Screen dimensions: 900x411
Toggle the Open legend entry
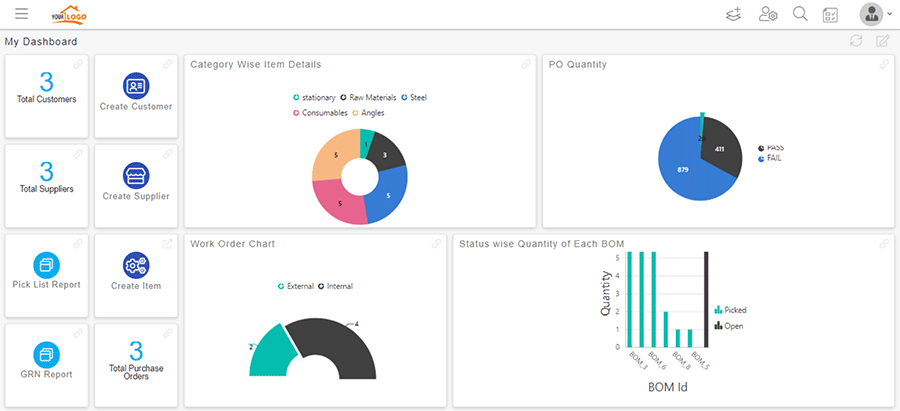(729, 326)
